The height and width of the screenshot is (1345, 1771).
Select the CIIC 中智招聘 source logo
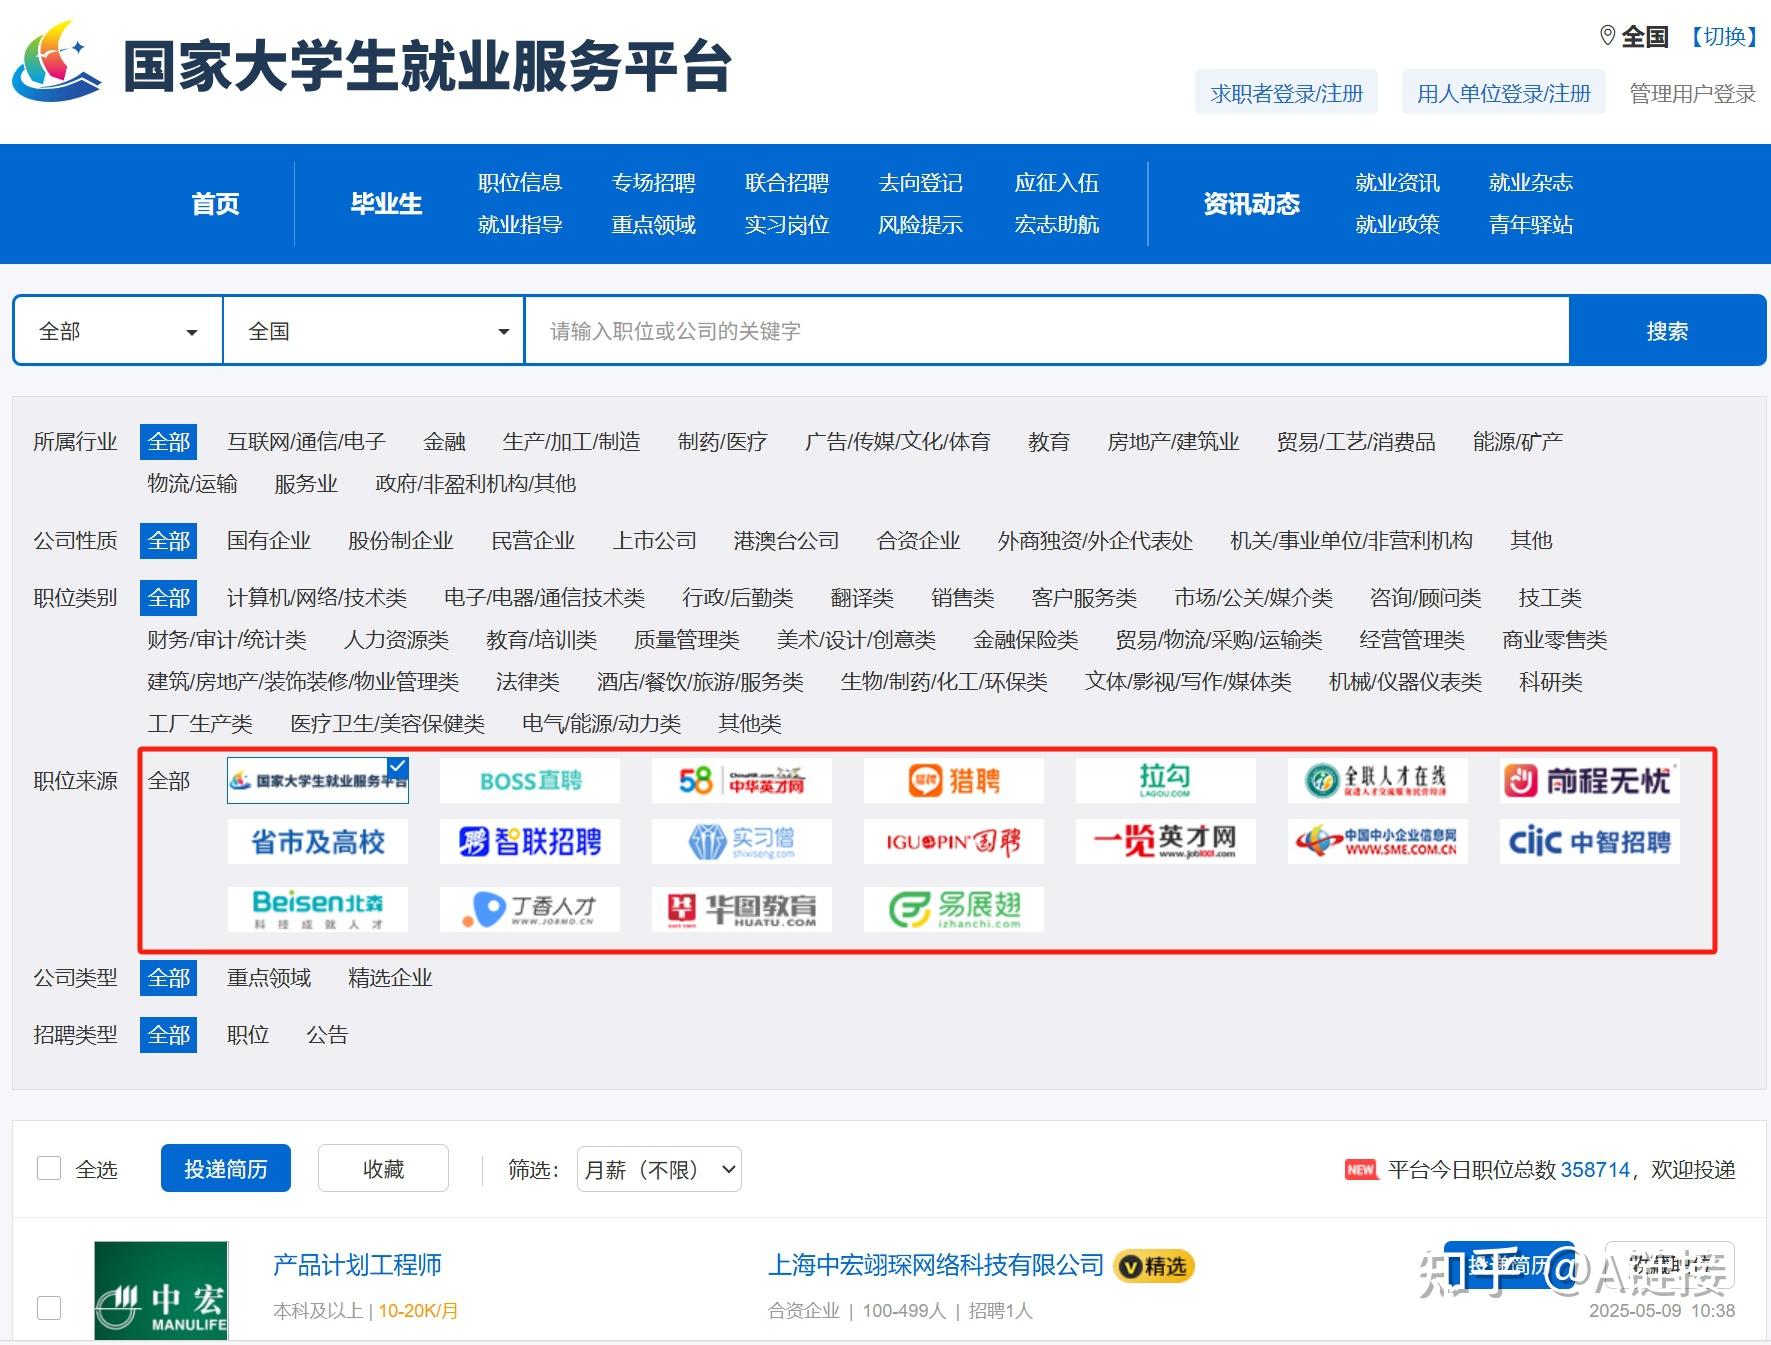1590,842
